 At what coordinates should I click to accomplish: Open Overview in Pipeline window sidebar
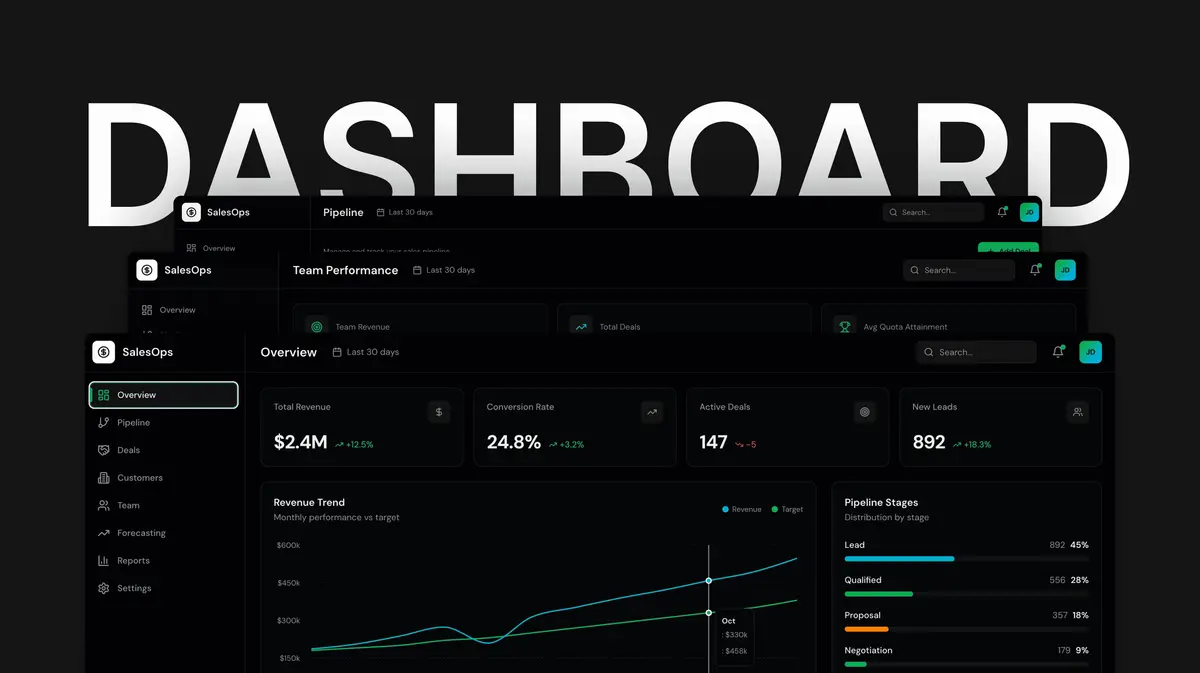(x=212, y=248)
